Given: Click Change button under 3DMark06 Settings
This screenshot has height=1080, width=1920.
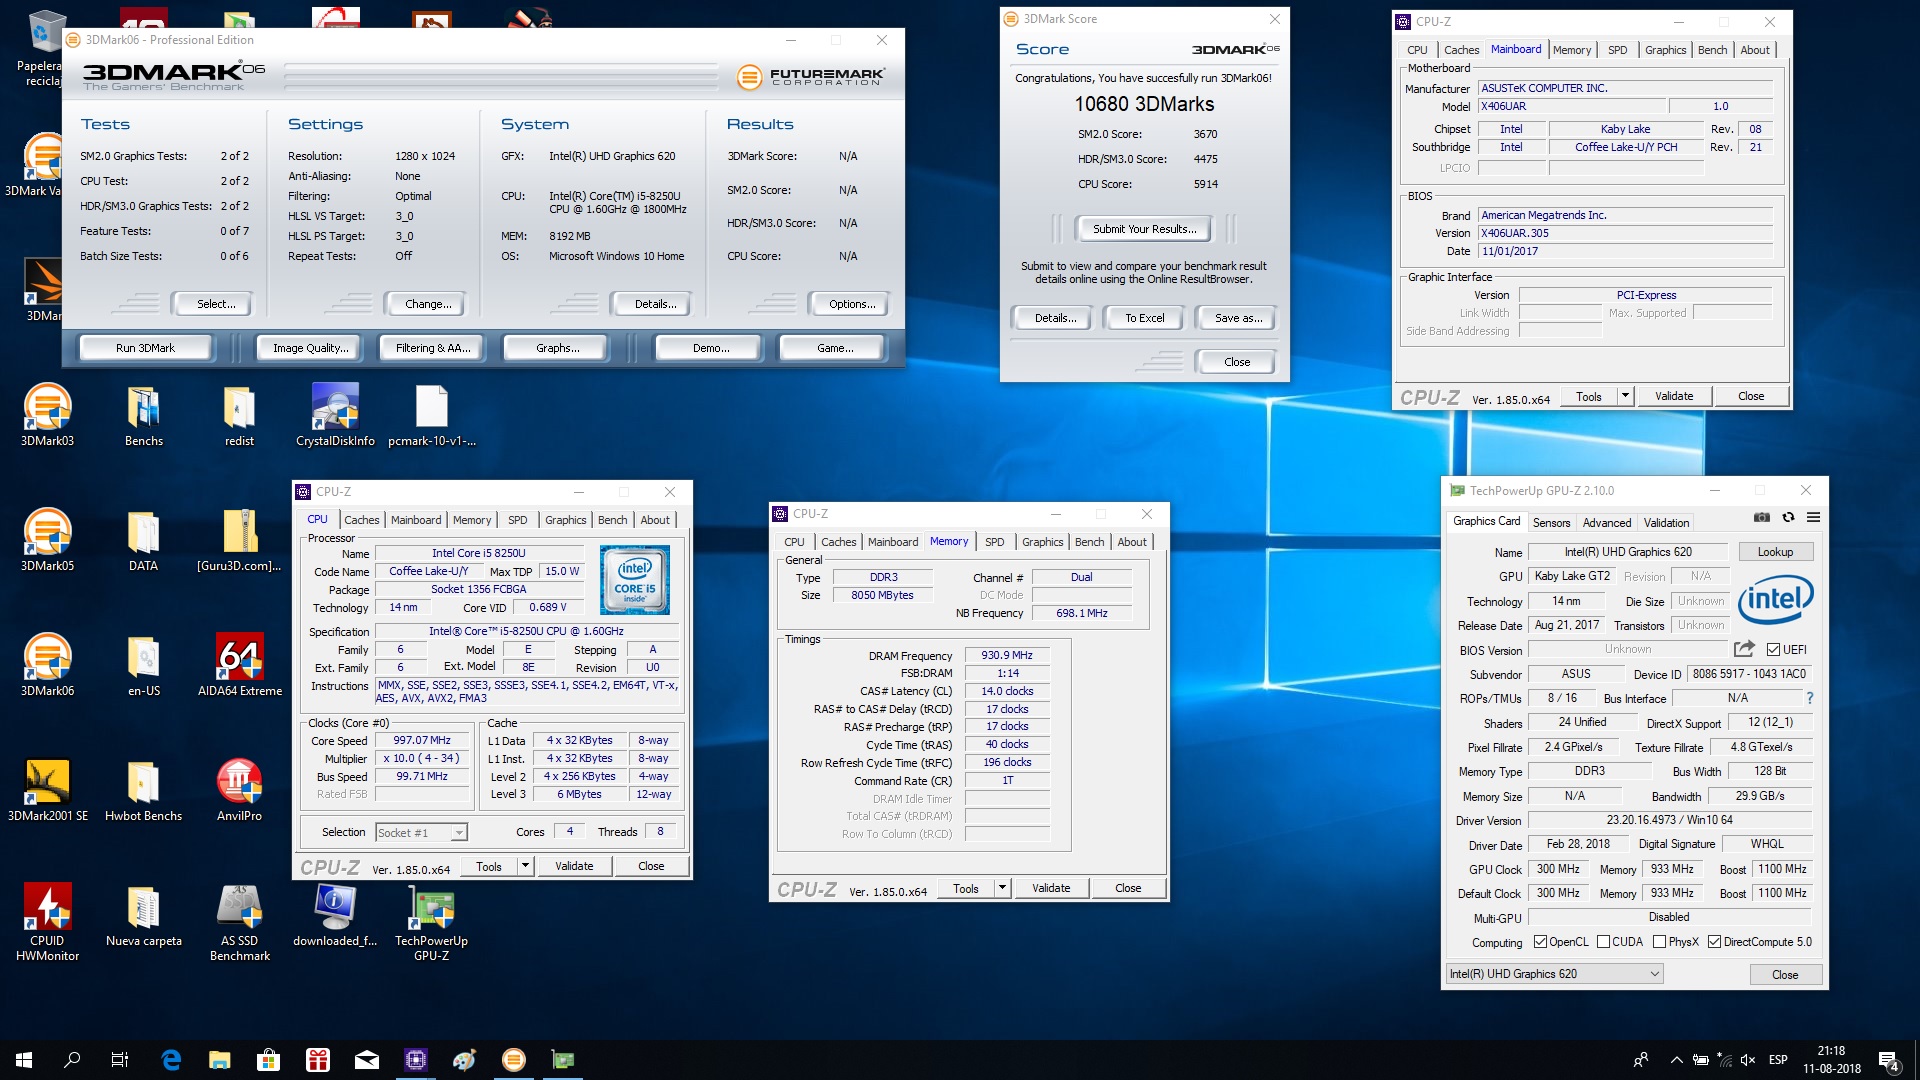Looking at the screenshot, I should [x=428, y=304].
